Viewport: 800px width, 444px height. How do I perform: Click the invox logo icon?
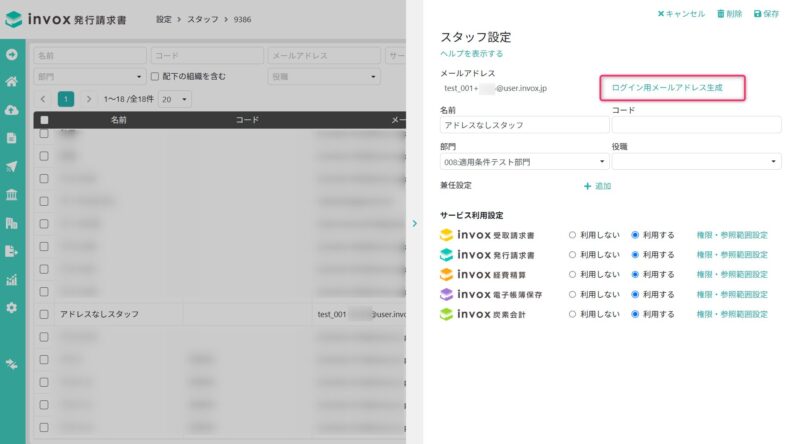point(13,19)
